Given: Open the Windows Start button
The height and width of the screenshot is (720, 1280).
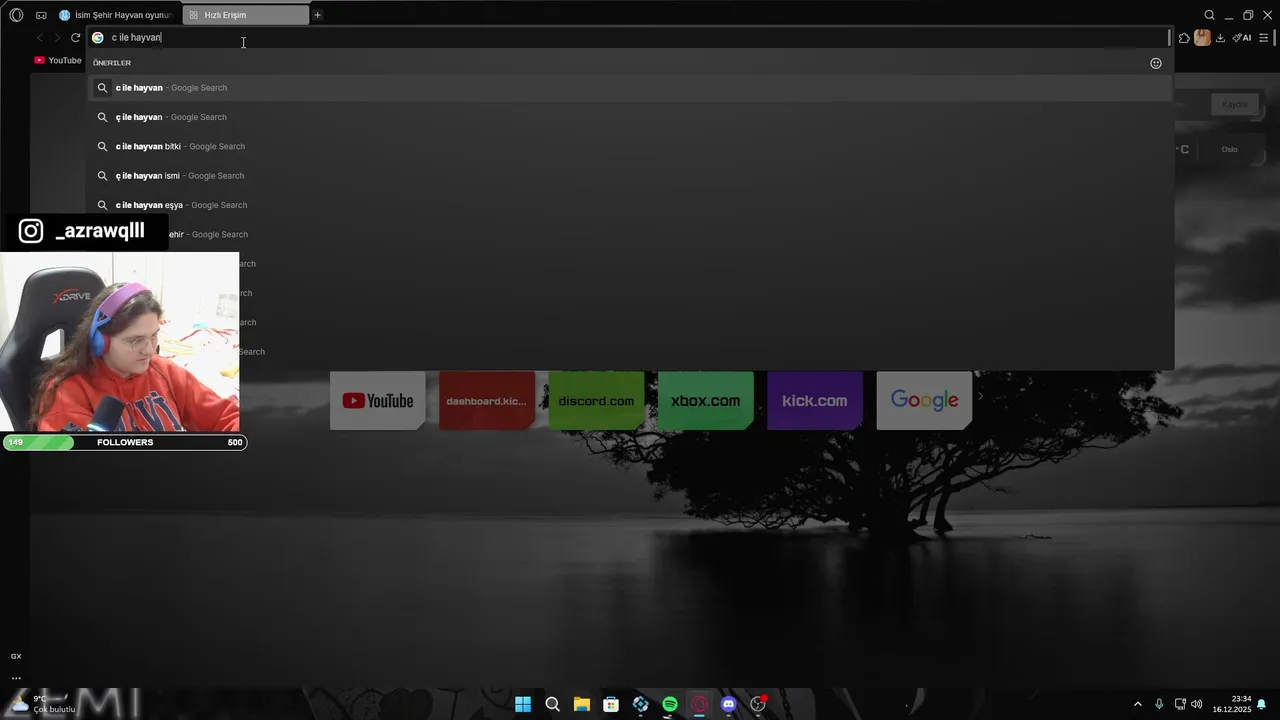Looking at the screenshot, I should [523, 704].
